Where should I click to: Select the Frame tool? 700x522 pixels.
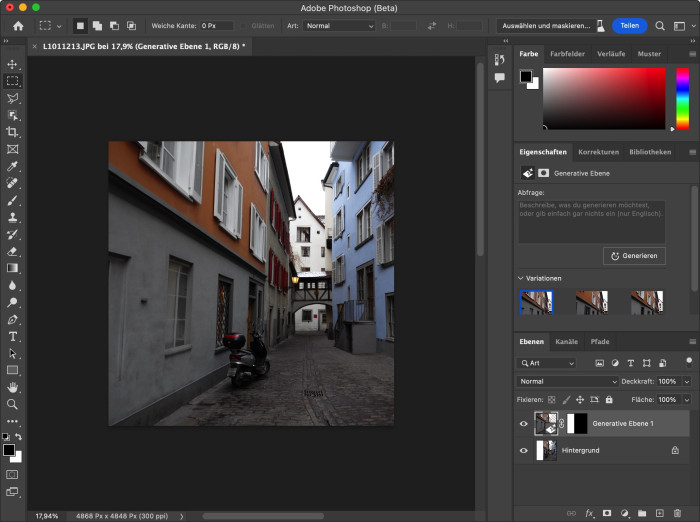(x=12, y=149)
